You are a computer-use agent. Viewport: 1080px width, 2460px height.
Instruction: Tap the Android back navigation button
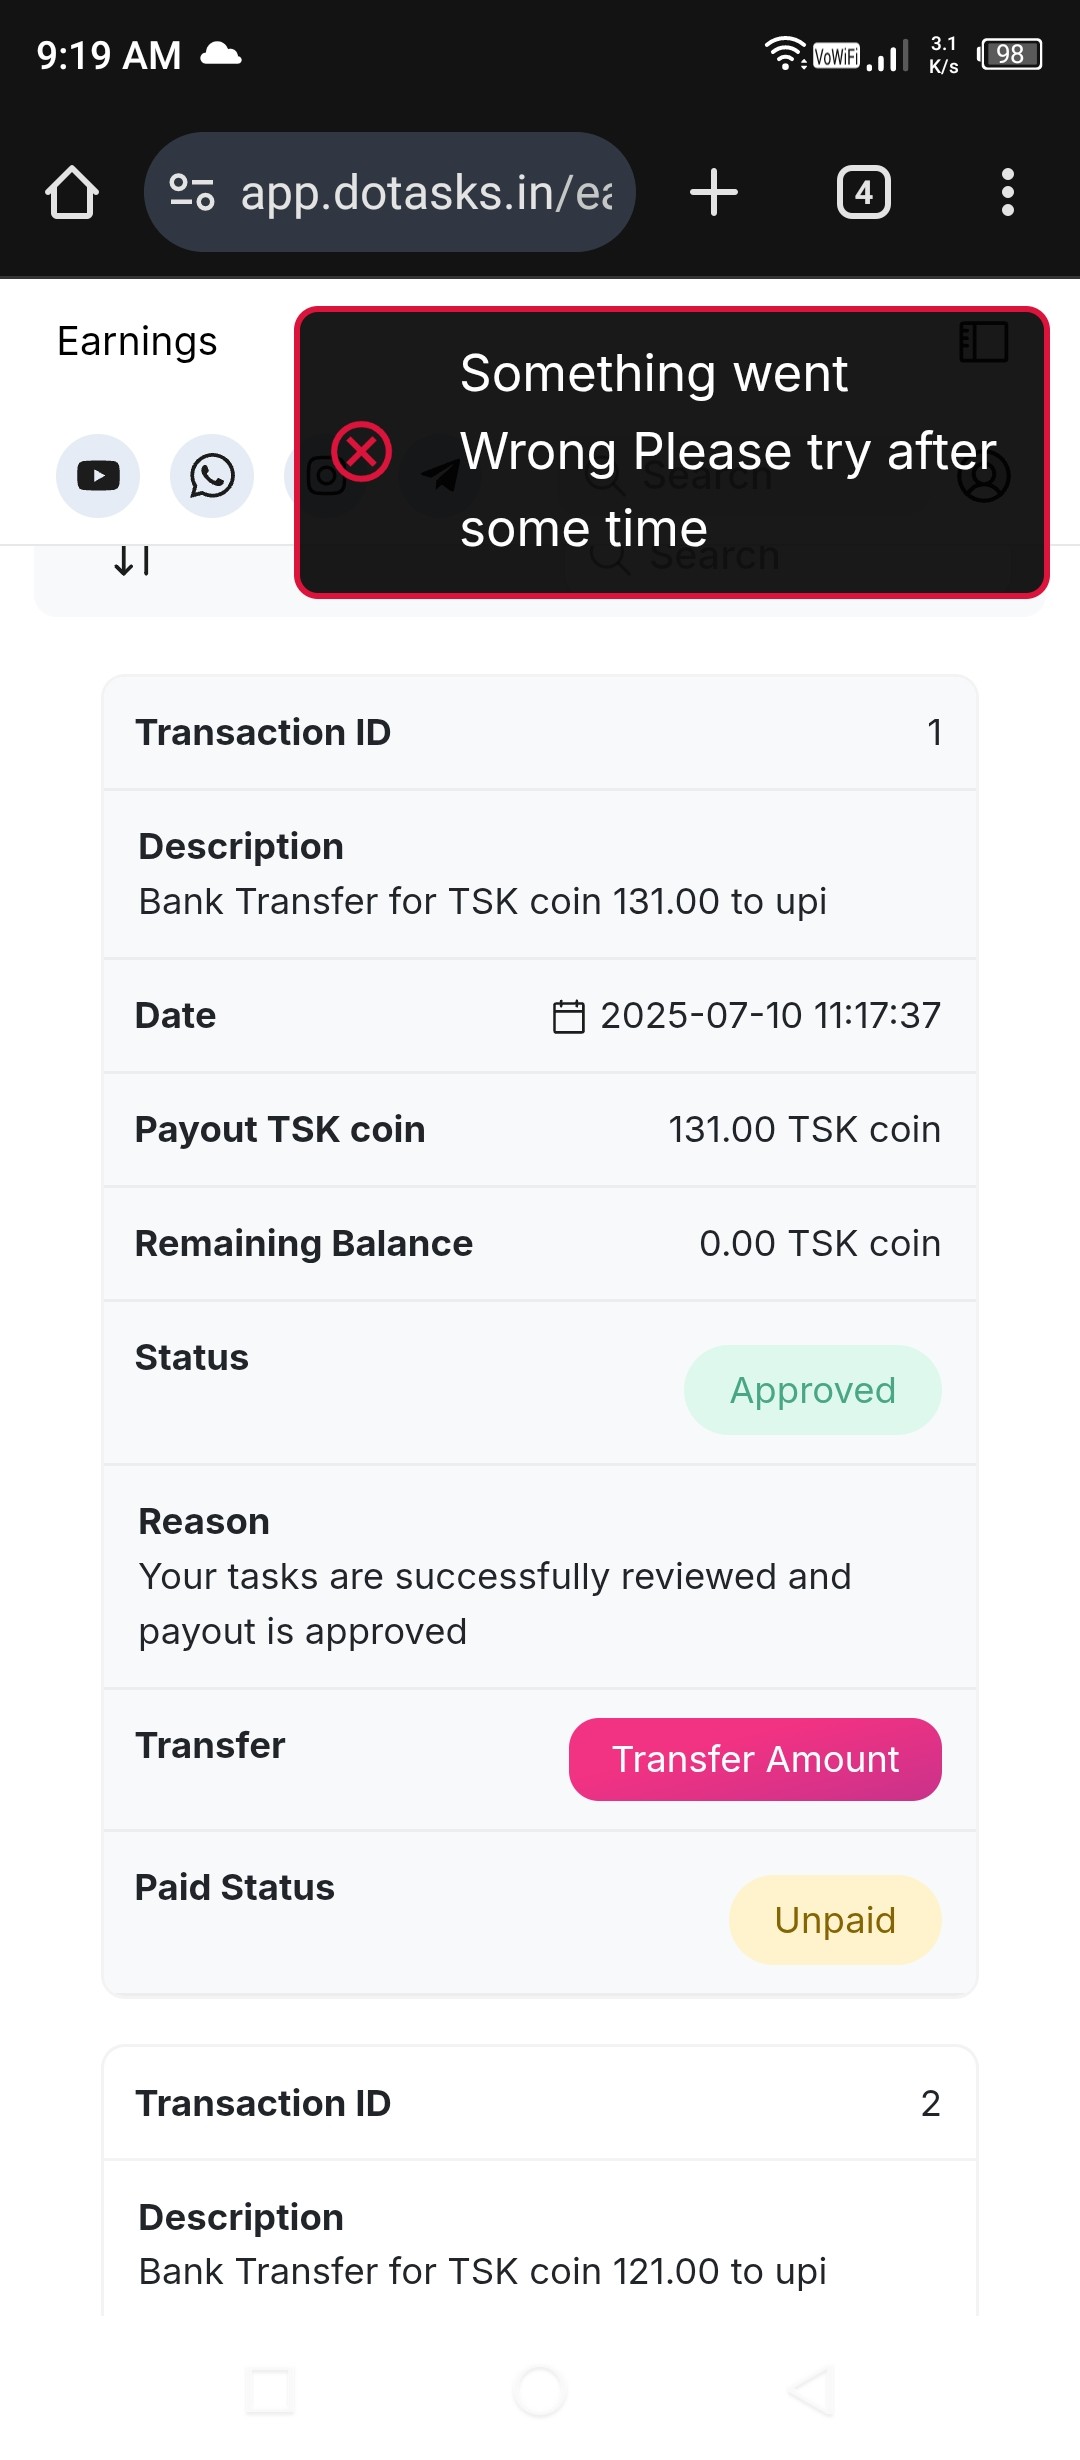tap(810, 2392)
